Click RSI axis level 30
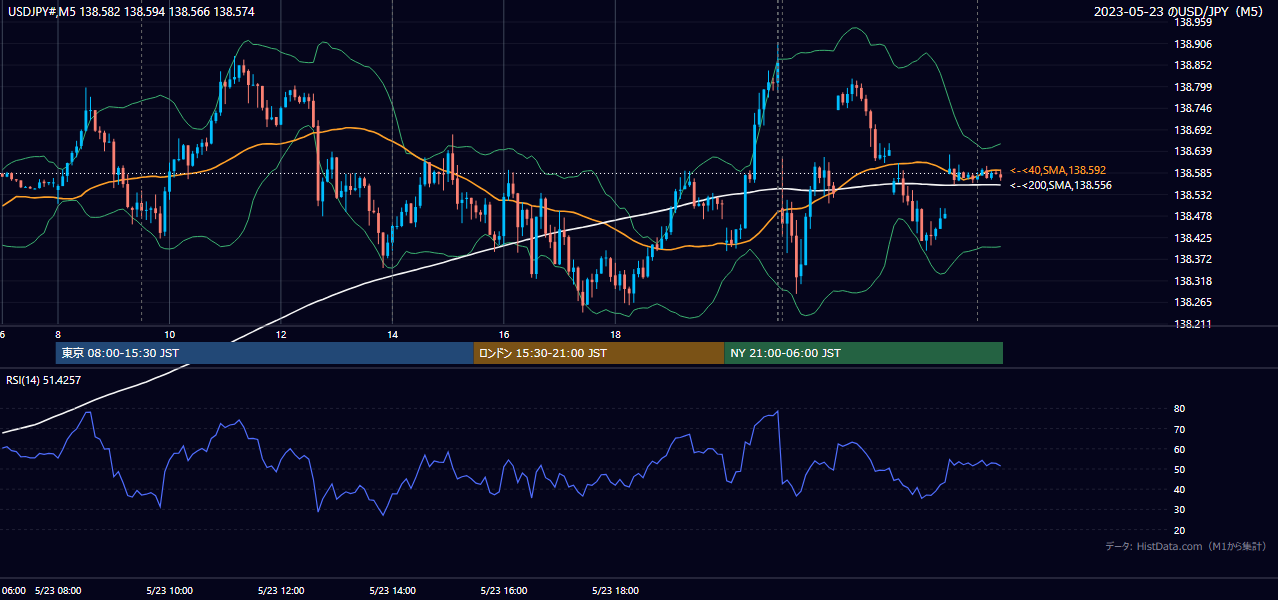The image size is (1278, 600). pyautogui.click(x=1179, y=510)
